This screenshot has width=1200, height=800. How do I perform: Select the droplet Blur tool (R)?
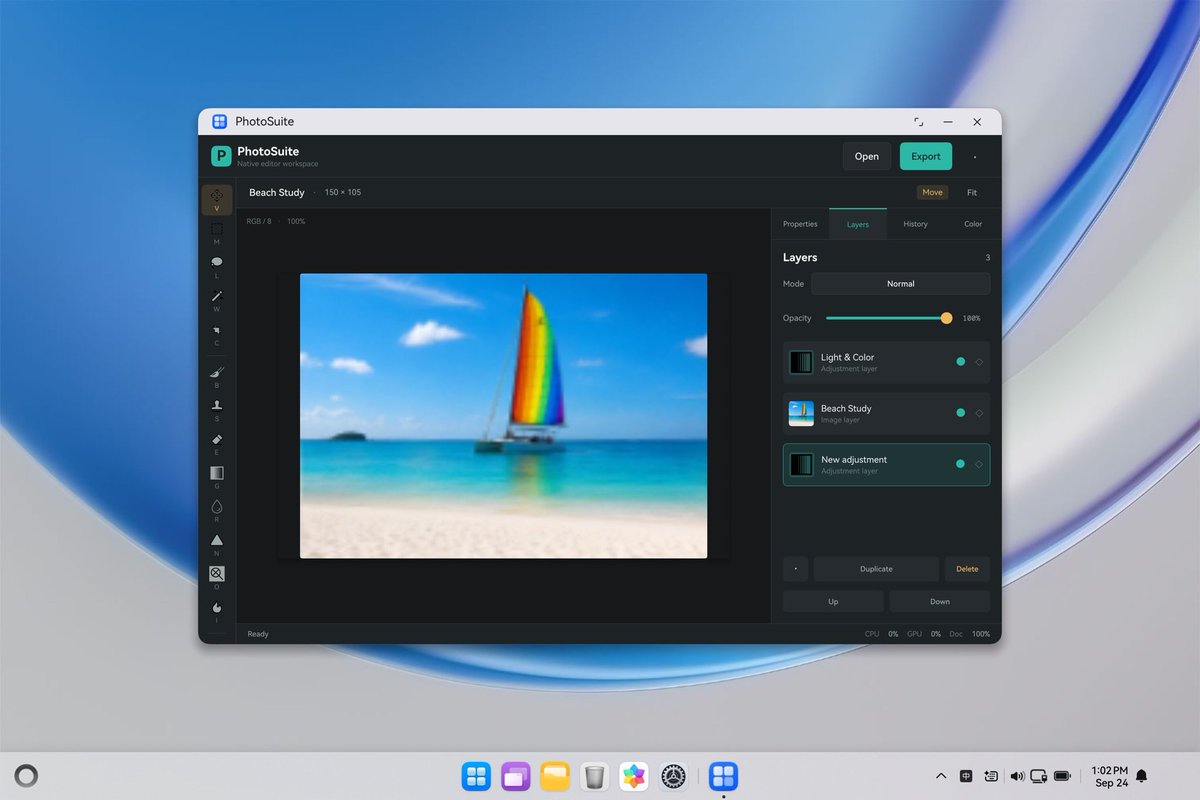pyautogui.click(x=217, y=511)
